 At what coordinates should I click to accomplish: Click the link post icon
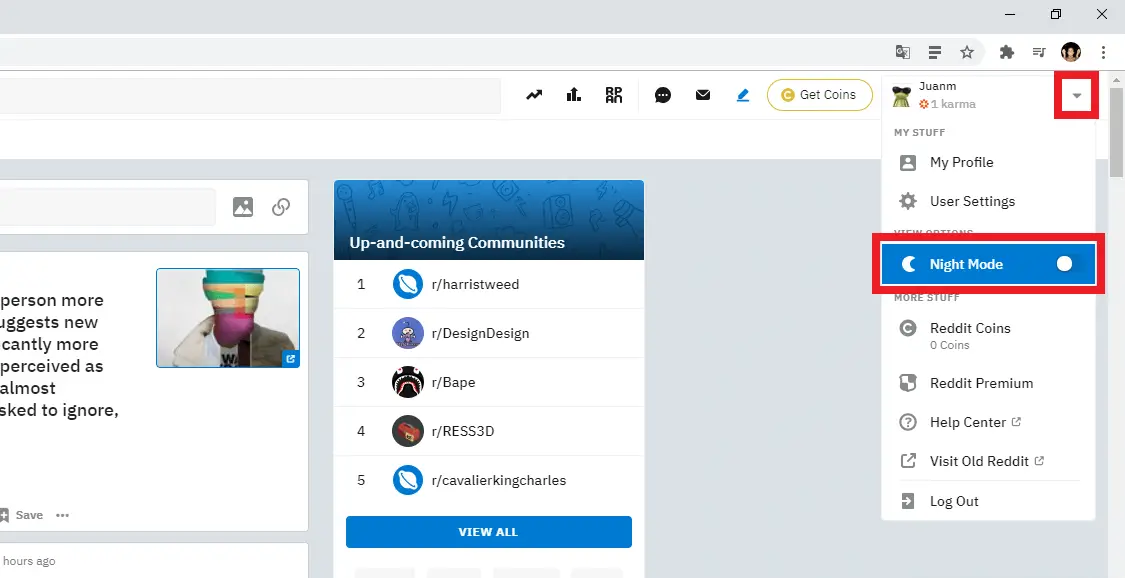pos(281,207)
